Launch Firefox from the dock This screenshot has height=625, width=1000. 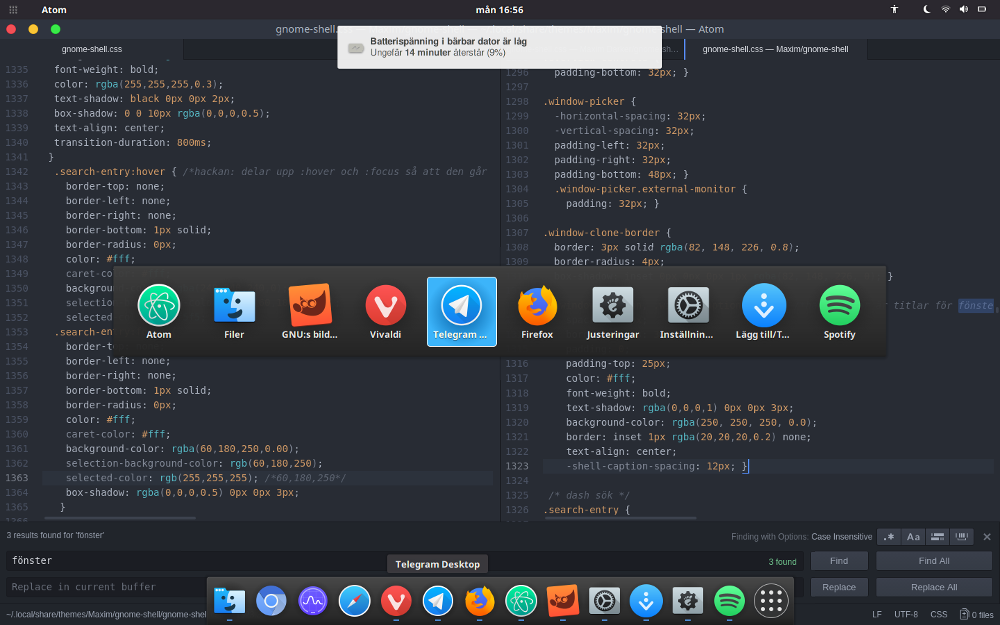click(480, 601)
